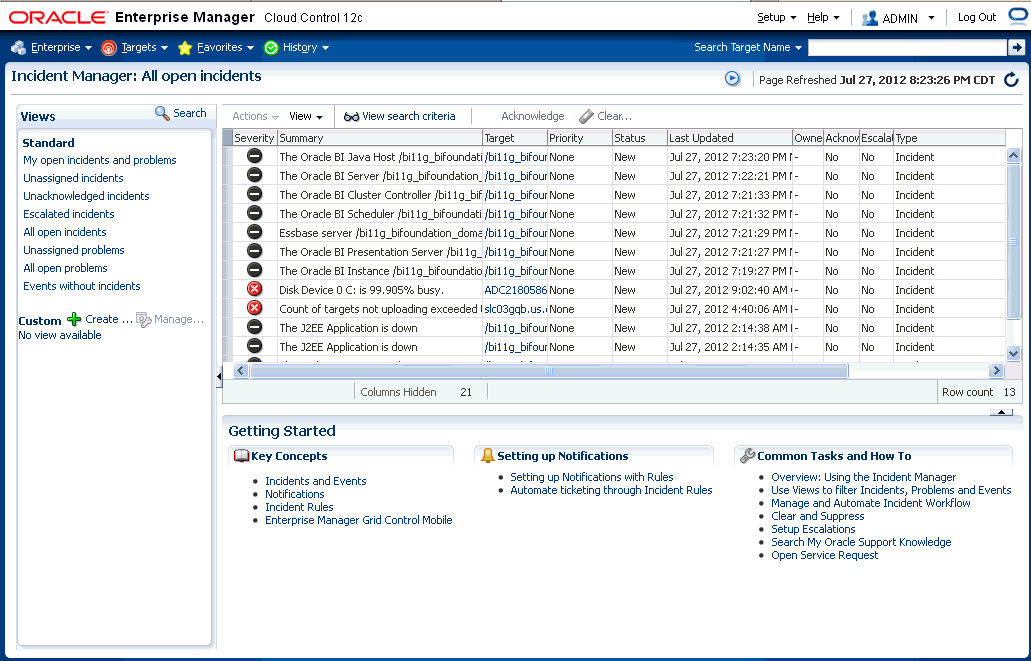Open the ADMIN user dropdown

pyautogui.click(x=907, y=18)
